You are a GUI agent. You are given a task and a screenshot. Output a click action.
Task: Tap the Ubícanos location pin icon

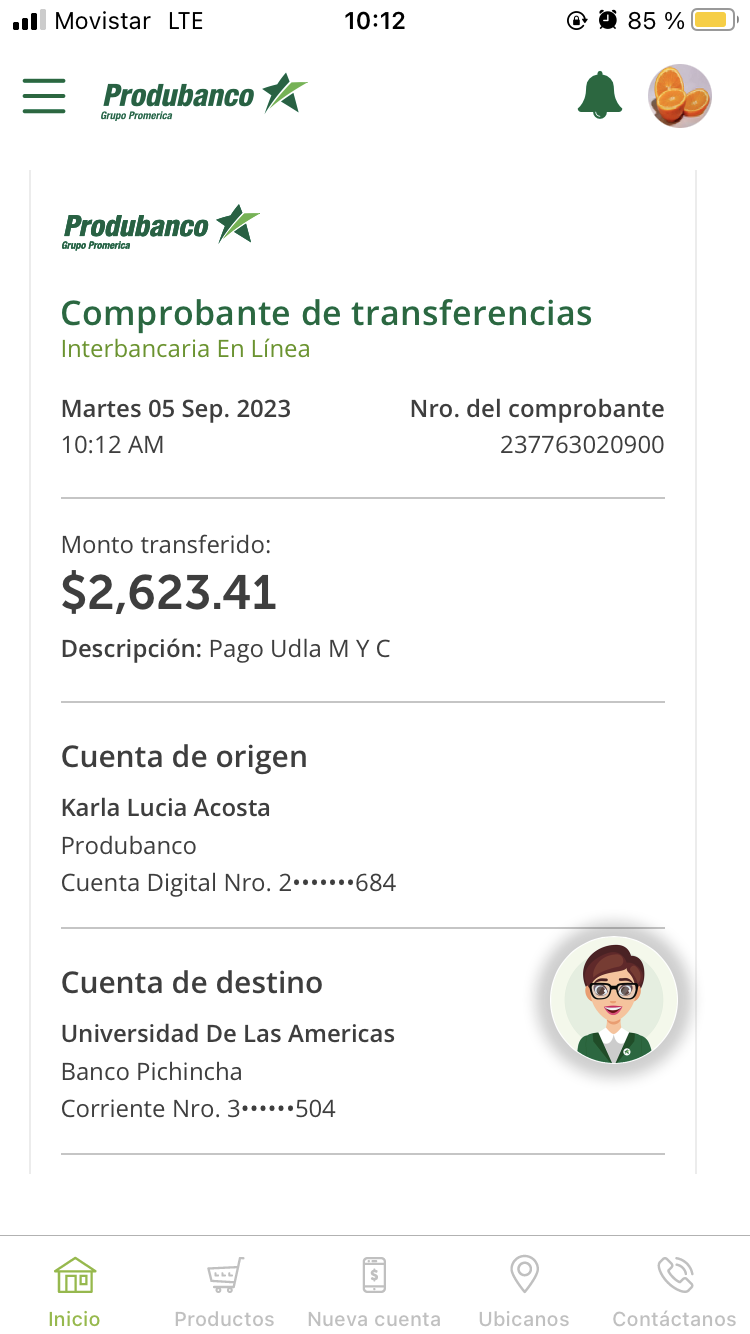click(x=524, y=1276)
